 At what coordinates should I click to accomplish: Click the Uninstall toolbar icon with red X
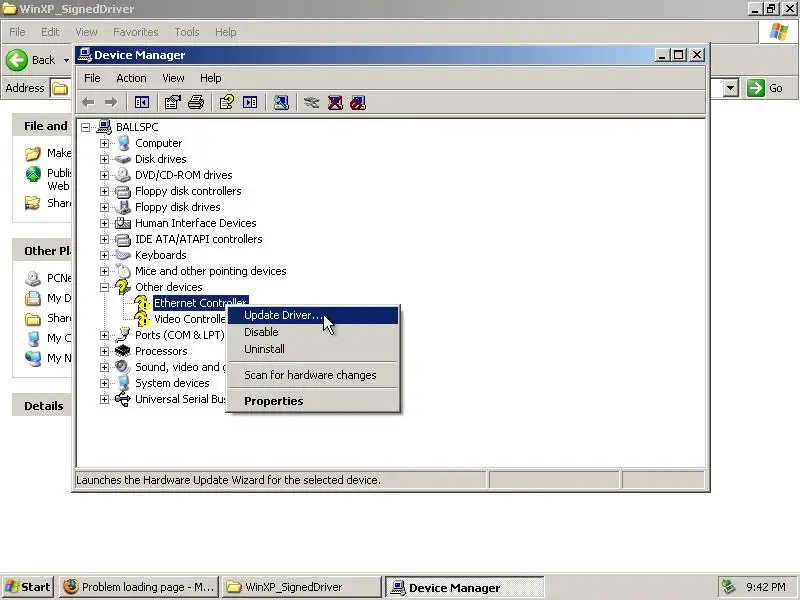tap(335, 103)
